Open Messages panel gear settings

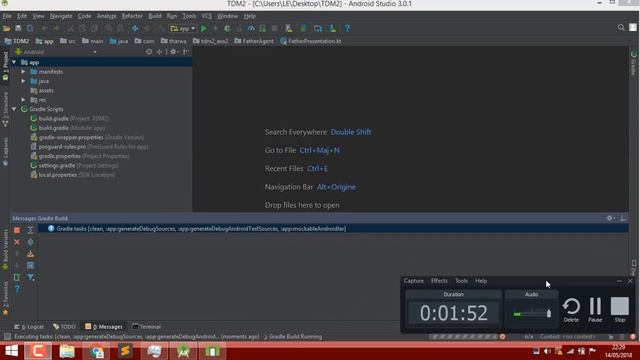tap(610, 218)
